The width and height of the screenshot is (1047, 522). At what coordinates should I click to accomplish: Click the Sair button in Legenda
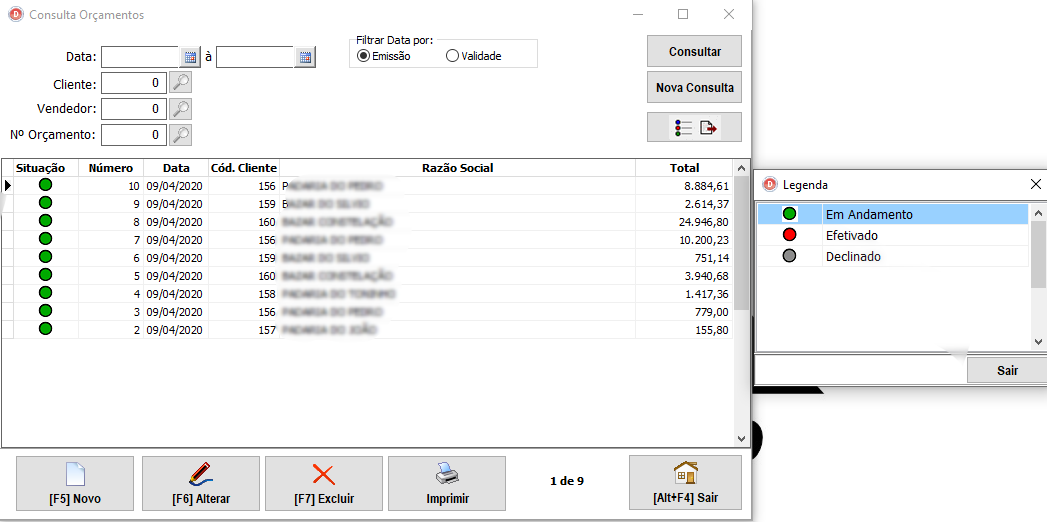pos(1007,370)
